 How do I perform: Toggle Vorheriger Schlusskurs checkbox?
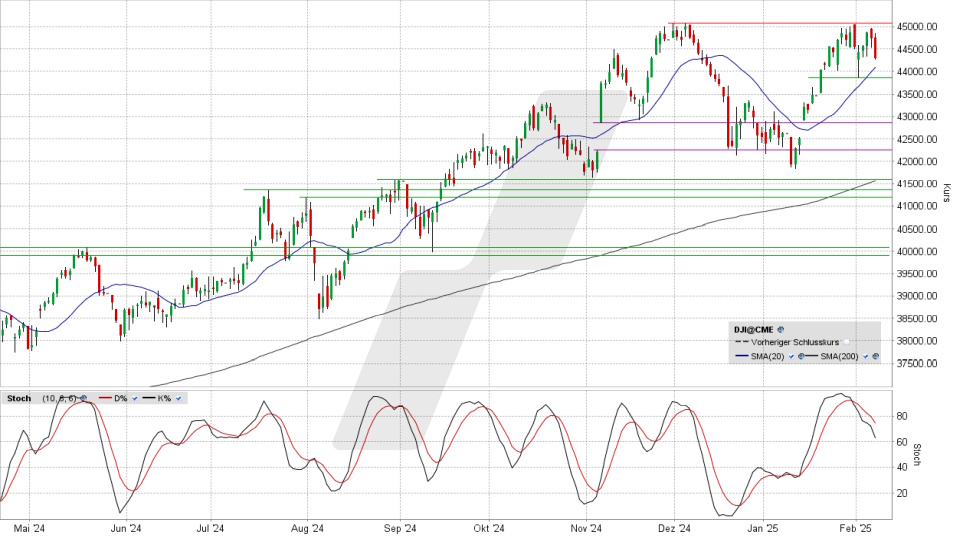point(846,342)
